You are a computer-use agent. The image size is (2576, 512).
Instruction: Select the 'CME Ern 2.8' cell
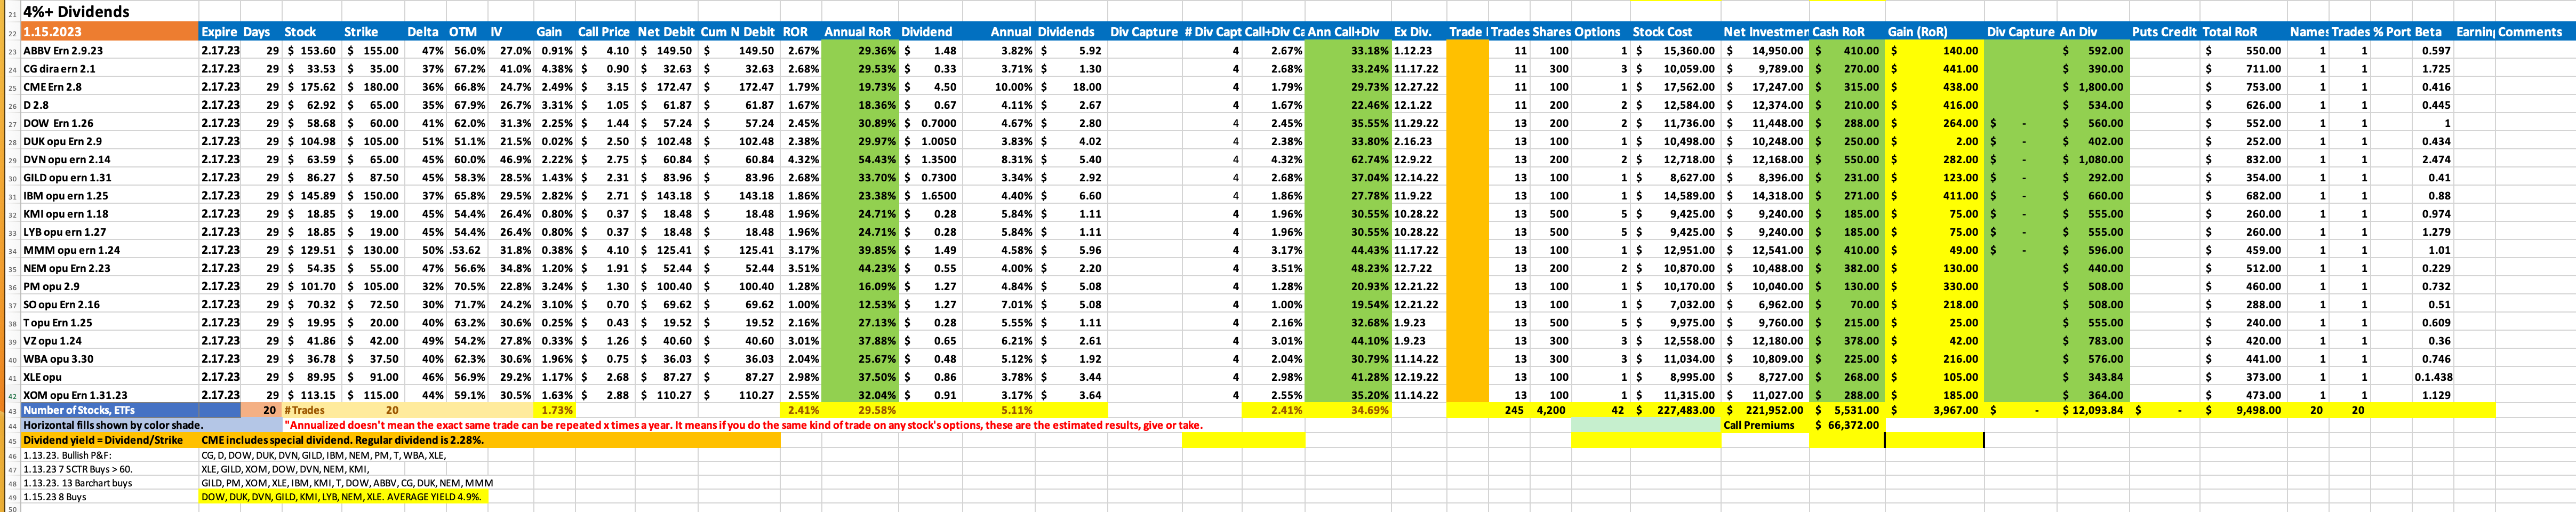(x=110, y=87)
